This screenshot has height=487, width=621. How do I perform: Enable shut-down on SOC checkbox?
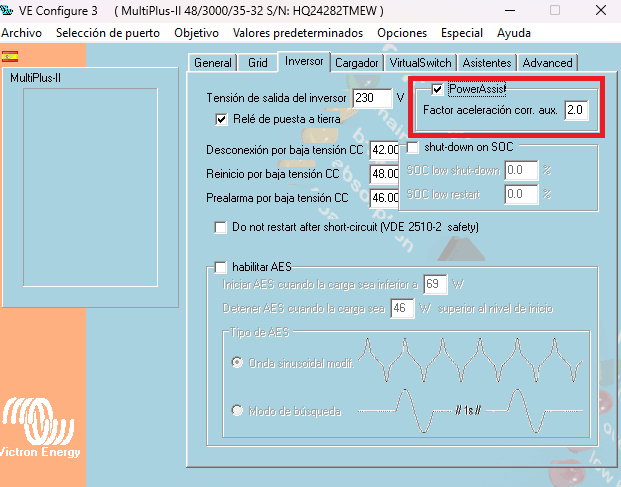(412, 147)
